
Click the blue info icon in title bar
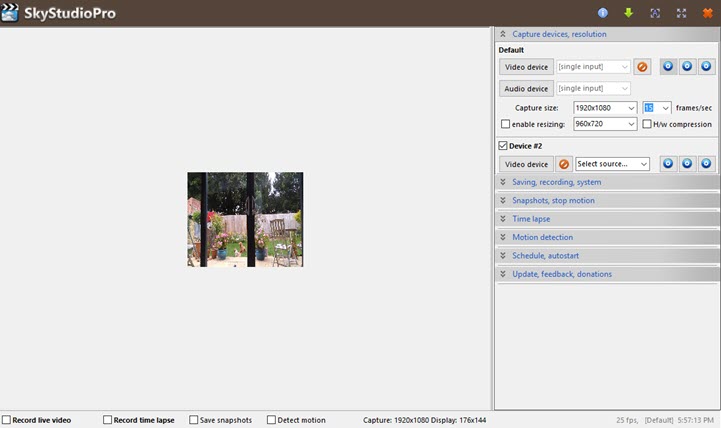click(603, 13)
